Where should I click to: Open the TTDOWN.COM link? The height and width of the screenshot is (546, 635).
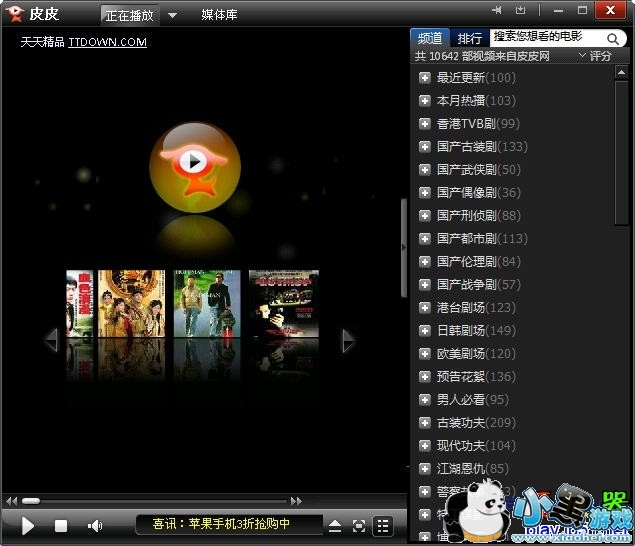coord(107,43)
